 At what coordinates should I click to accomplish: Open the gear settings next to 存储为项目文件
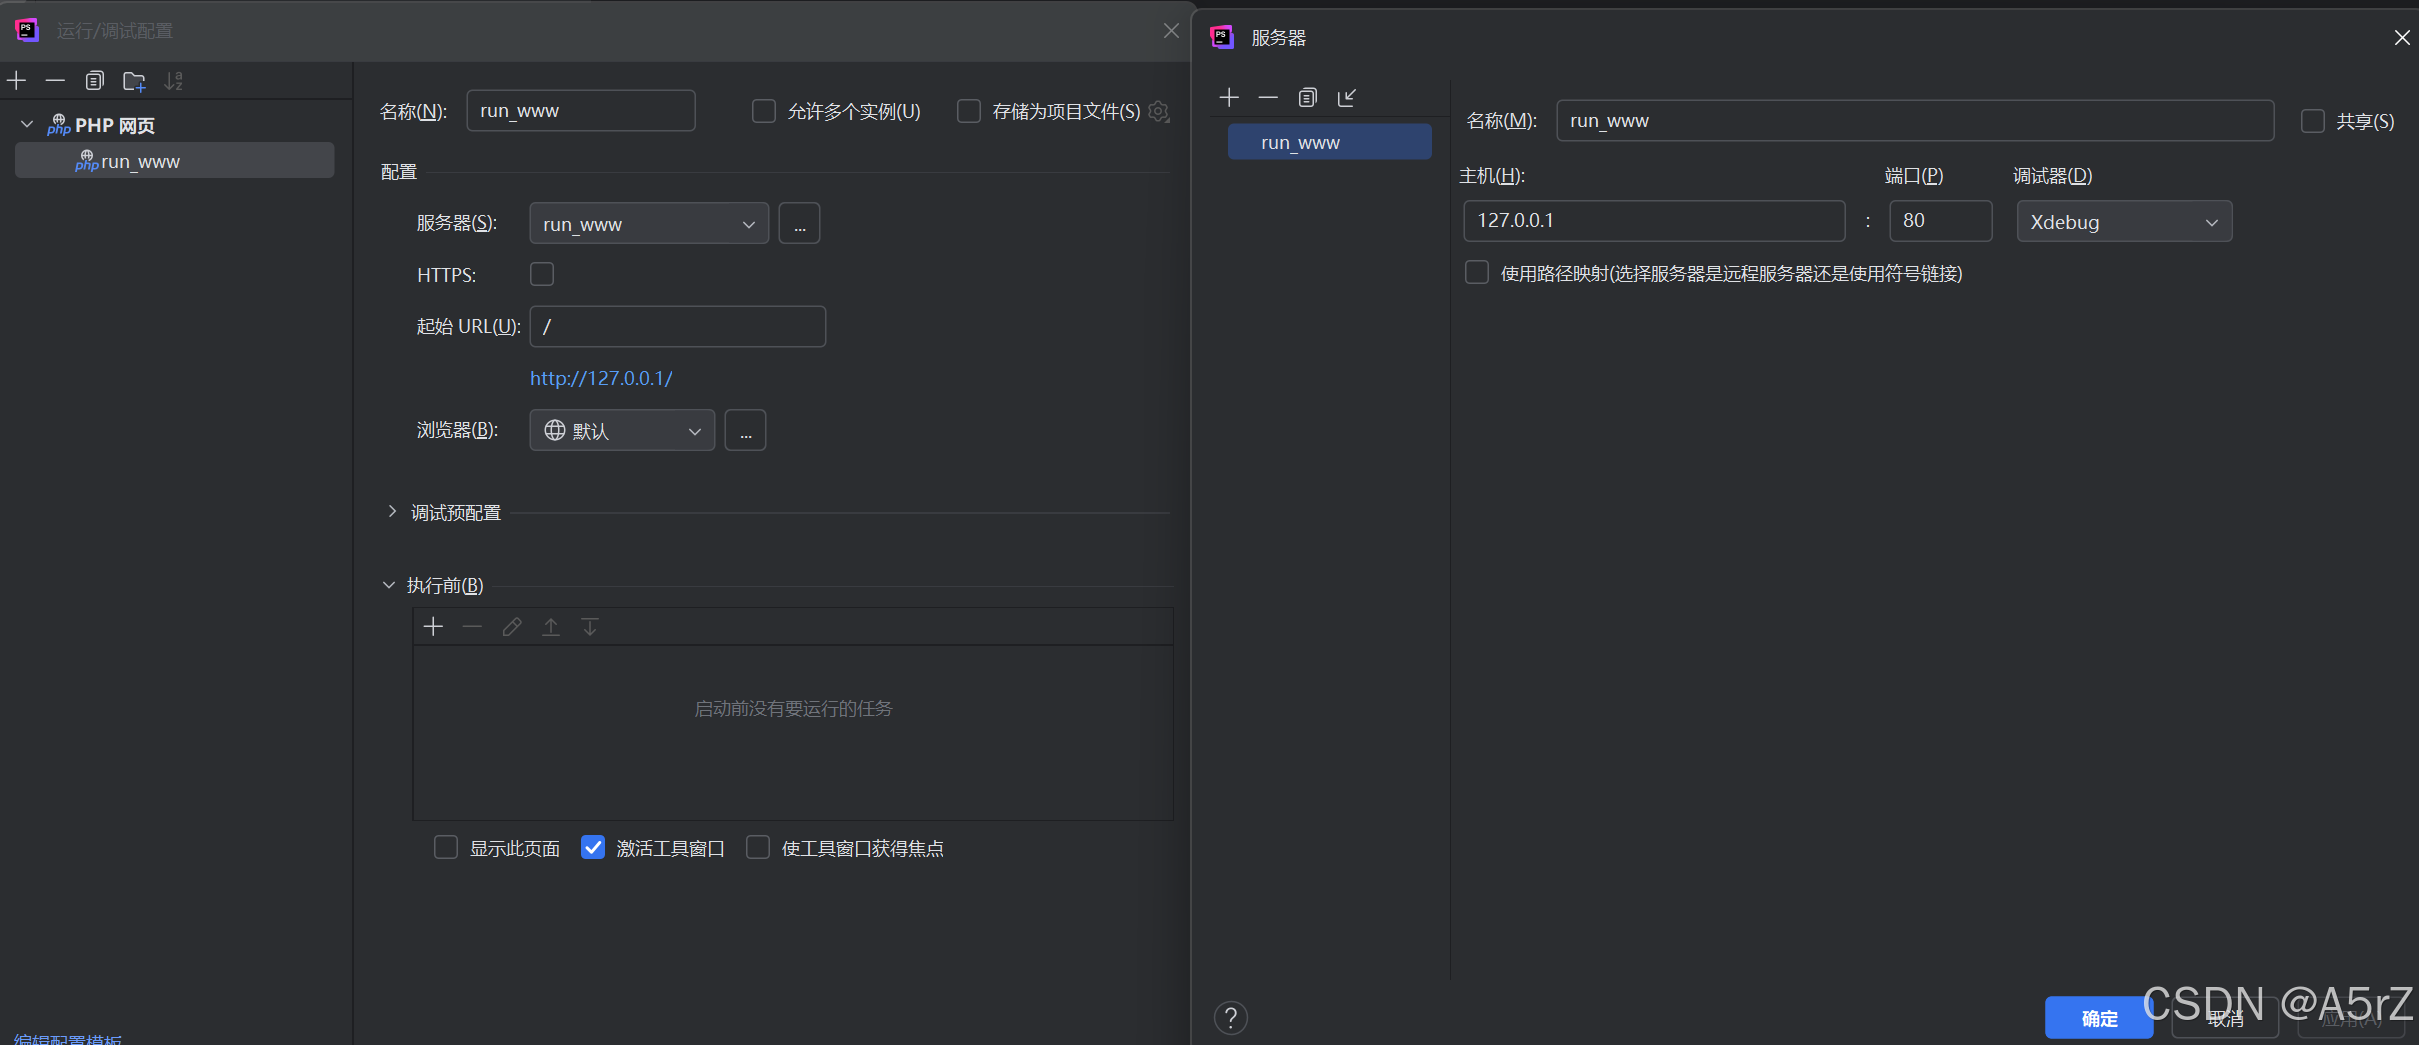coord(1157,112)
